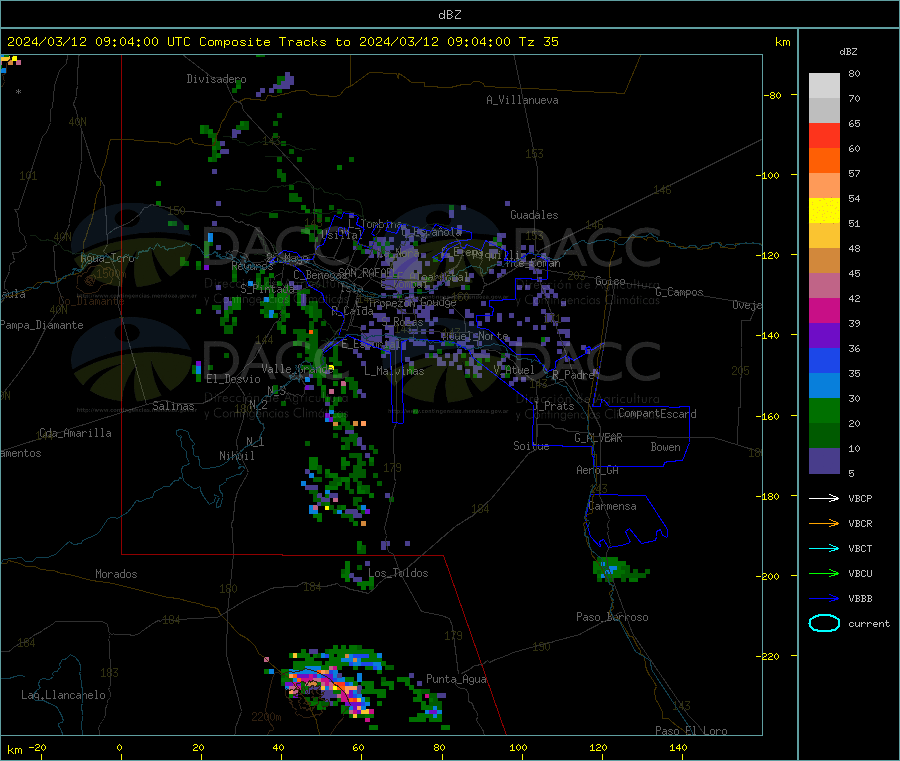Viewport: 900px width, 761px height.
Task: Click the 'Guico' map label
Action: tap(610, 281)
